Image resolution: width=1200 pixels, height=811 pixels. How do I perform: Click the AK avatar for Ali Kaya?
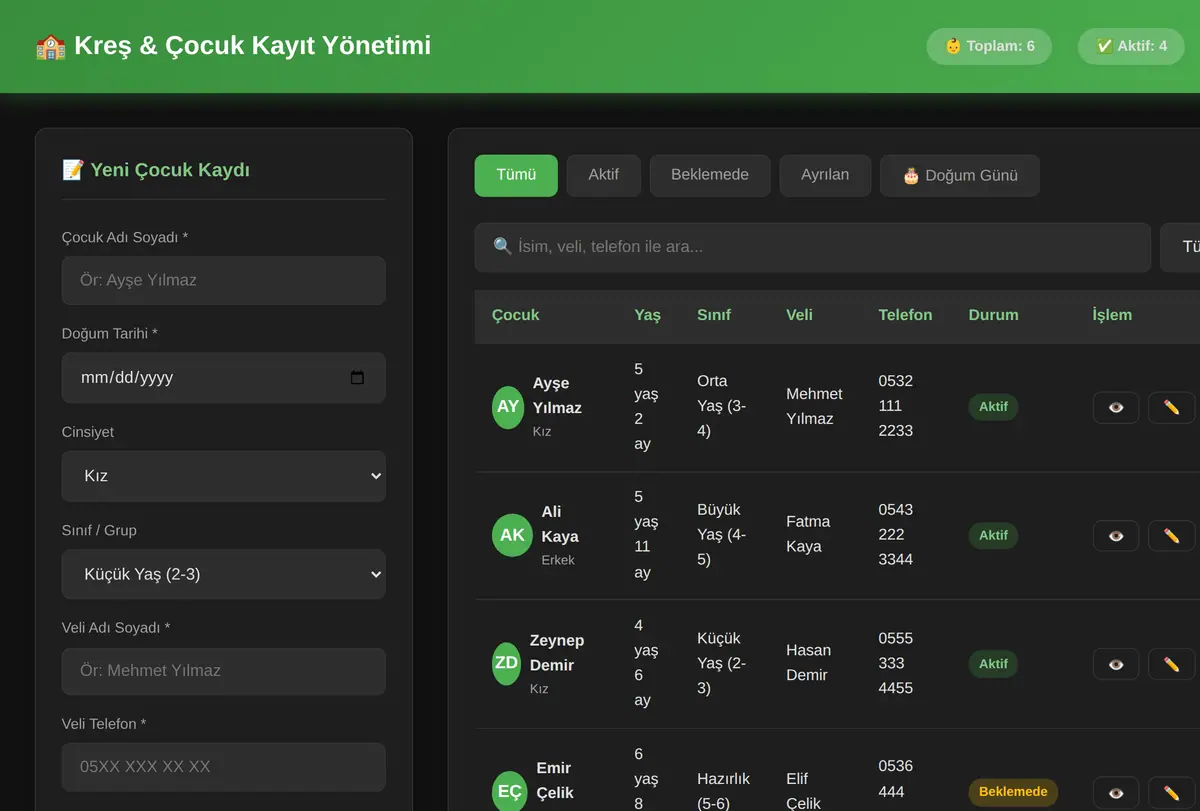click(512, 535)
